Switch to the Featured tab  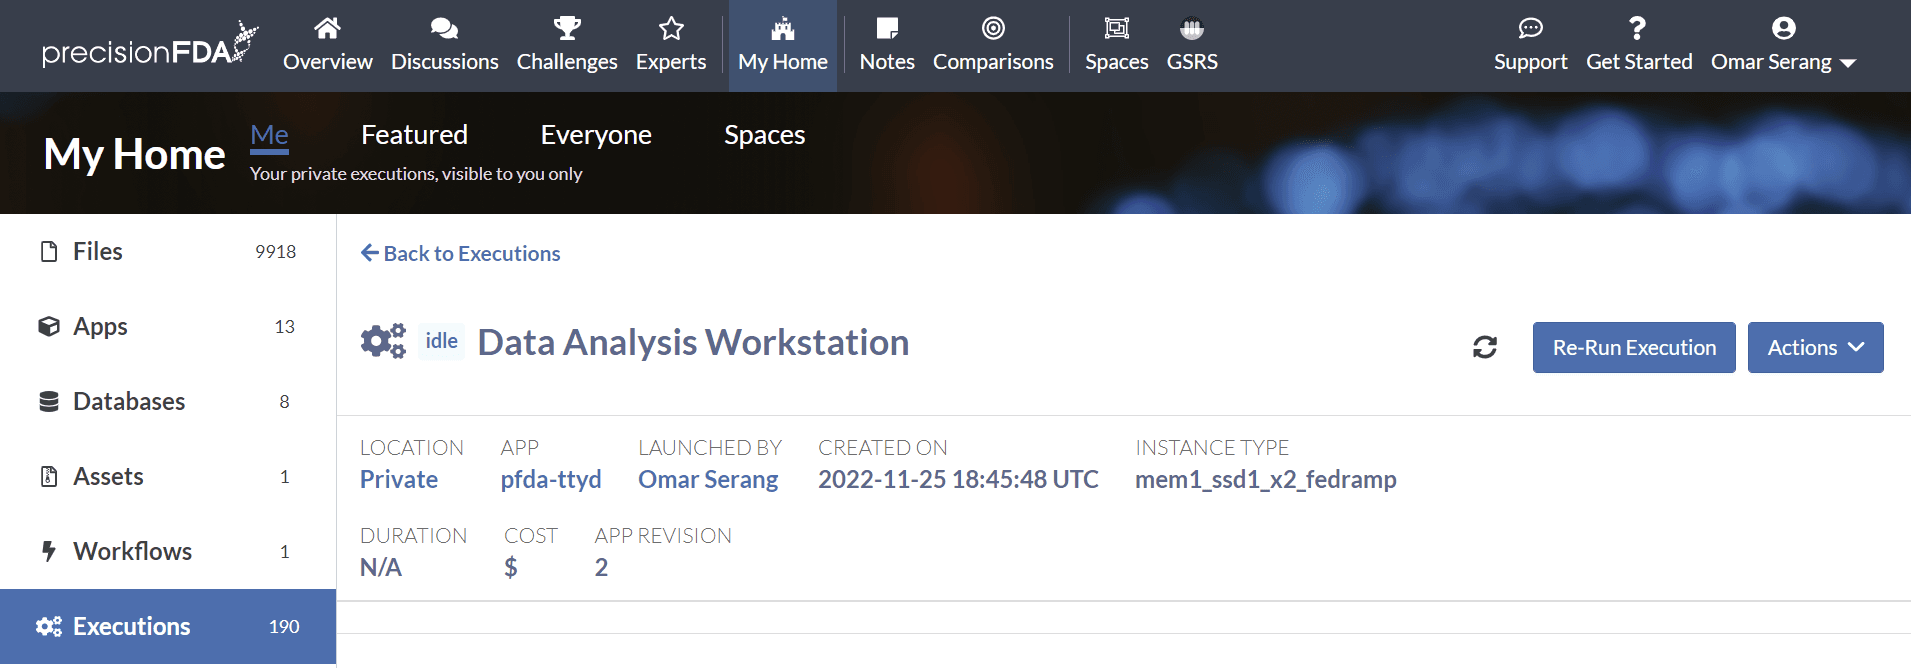(414, 135)
